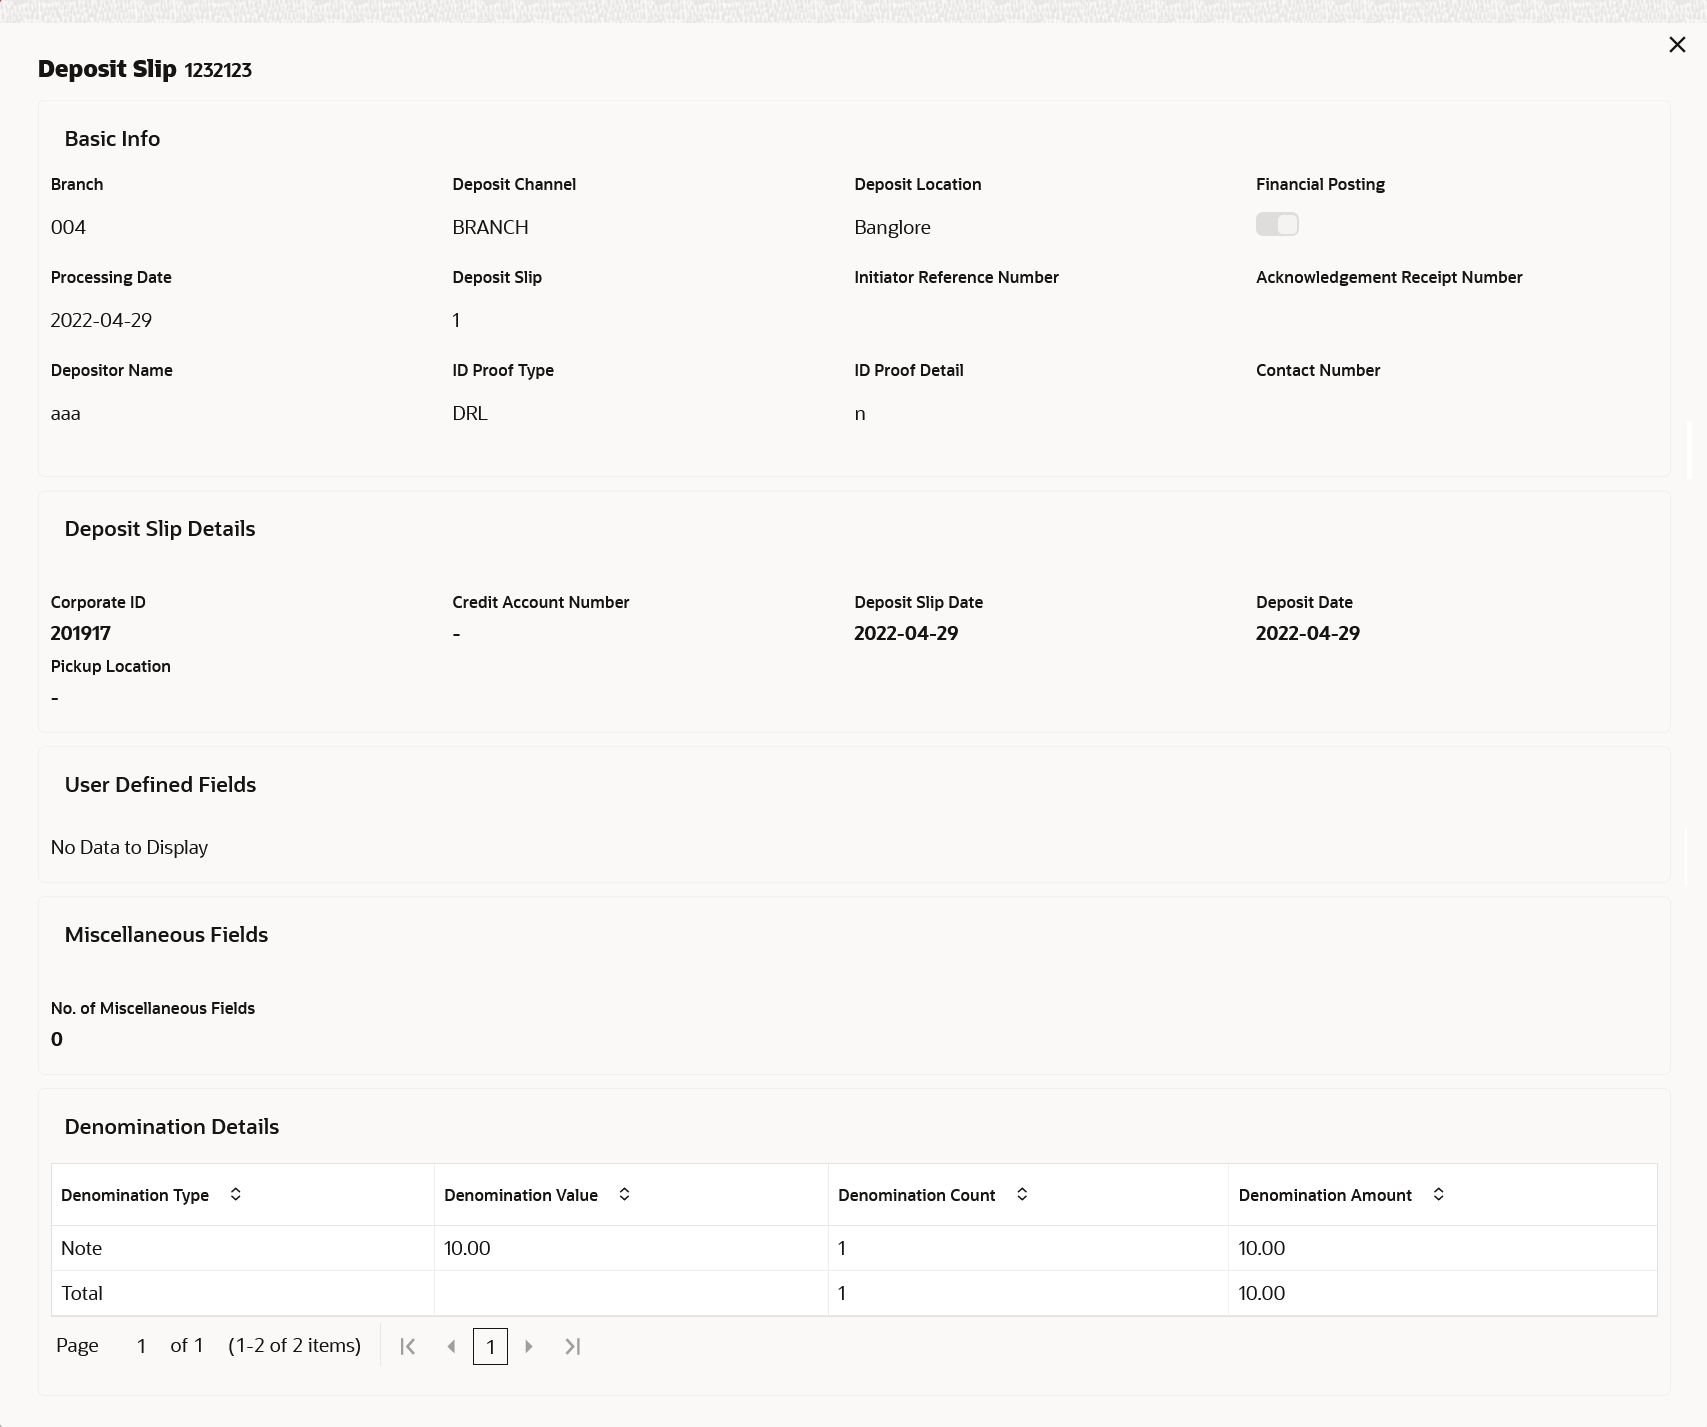Go to first page of denominations

(x=408, y=1346)
